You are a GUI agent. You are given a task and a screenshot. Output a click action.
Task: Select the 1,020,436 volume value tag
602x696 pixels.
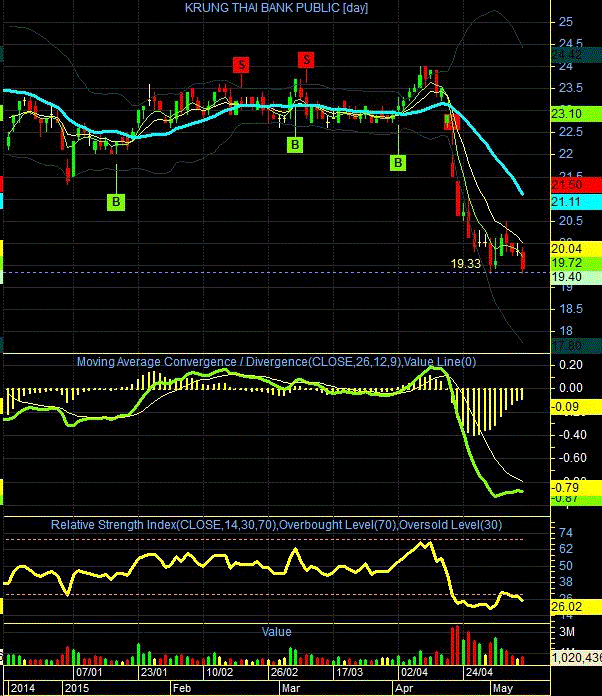coord(576,657)
